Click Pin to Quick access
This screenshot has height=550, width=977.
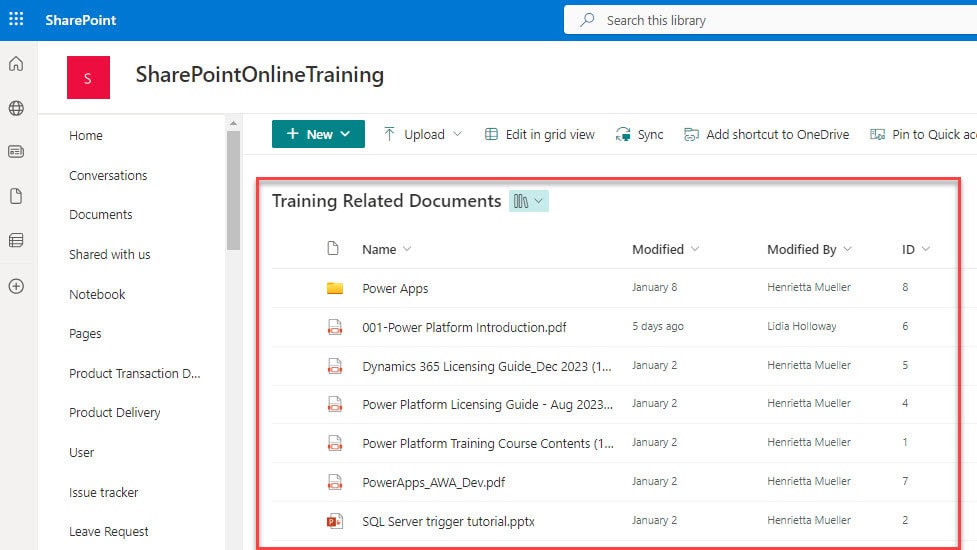pyautogui.click(x=923, y=134)
